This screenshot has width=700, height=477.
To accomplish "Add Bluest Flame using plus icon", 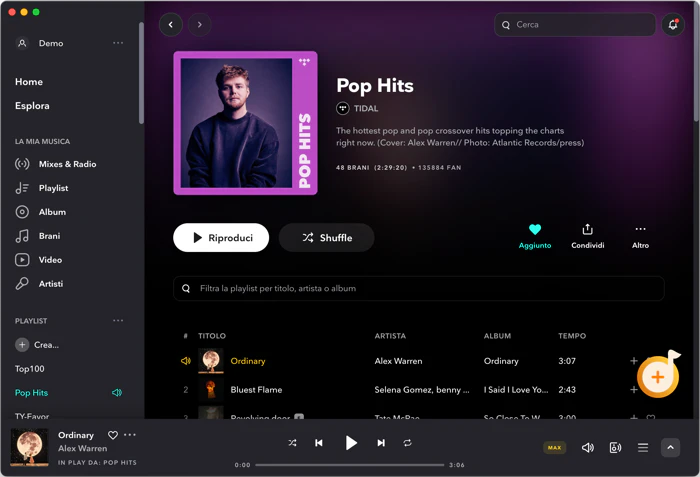I will 633,390.
